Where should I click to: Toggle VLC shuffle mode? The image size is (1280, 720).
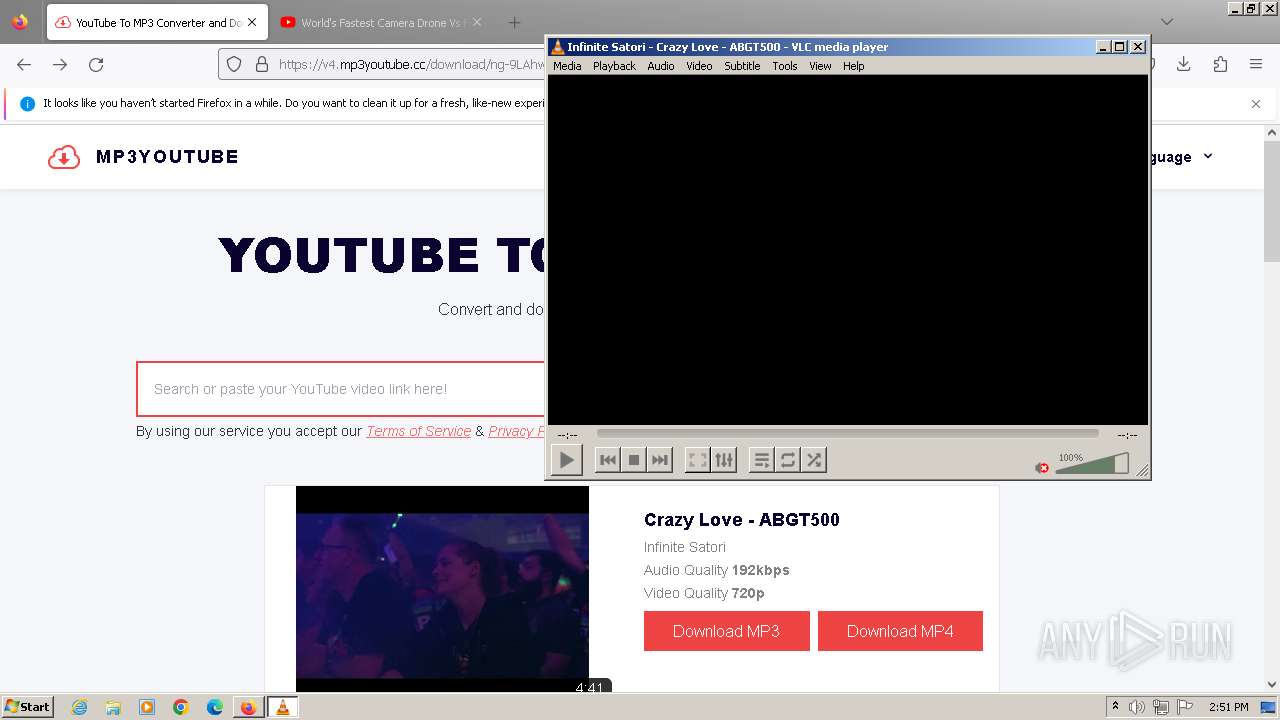point(814,460)
